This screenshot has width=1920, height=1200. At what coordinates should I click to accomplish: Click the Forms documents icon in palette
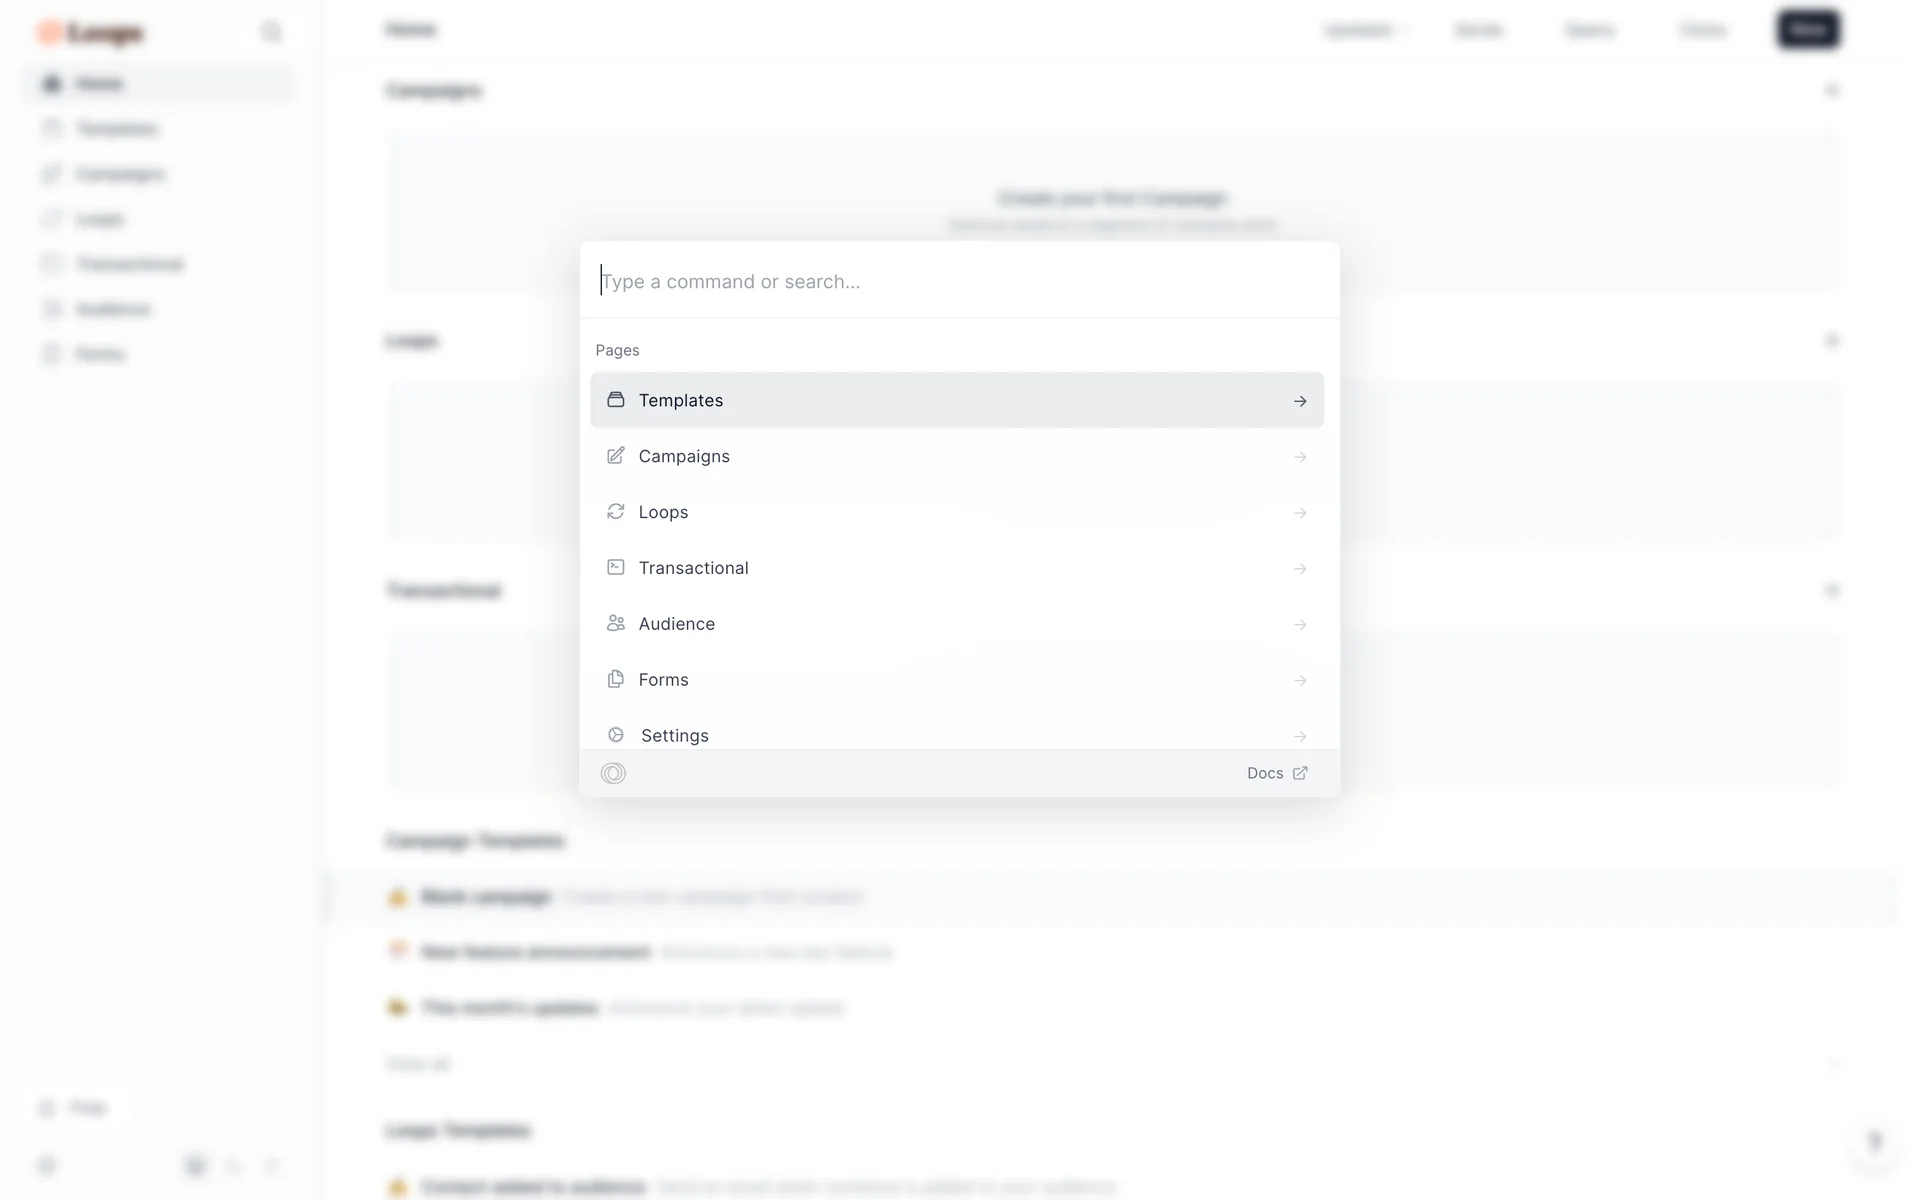pyautogui.click(x=616, y=680)
